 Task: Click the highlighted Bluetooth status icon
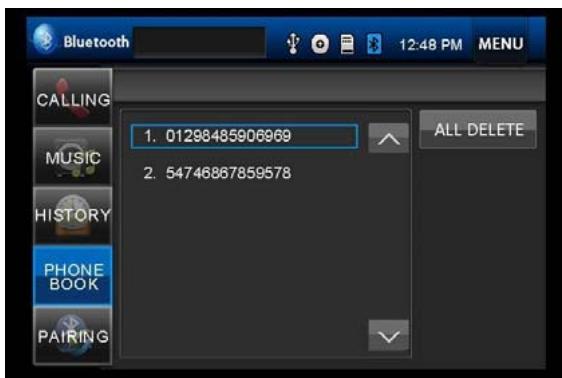tap(374, 44)
